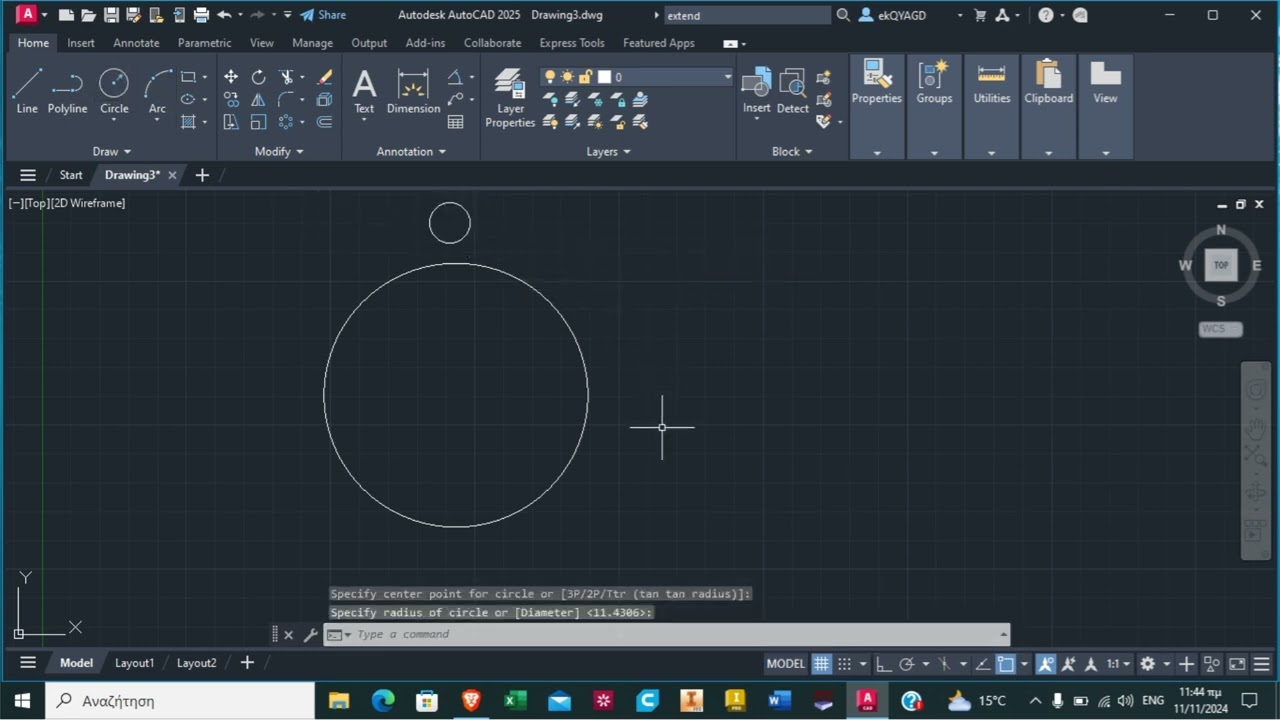The height and width of the screenshot is (720, 1280).
Task: Select the Circle tool in Draw panel
Action: point(114,91)
